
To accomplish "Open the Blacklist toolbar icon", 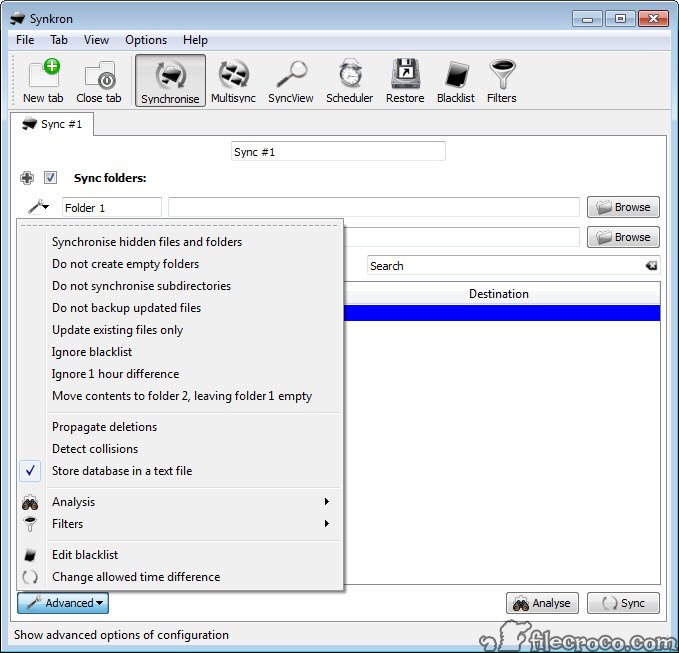I will pos(456,81).
